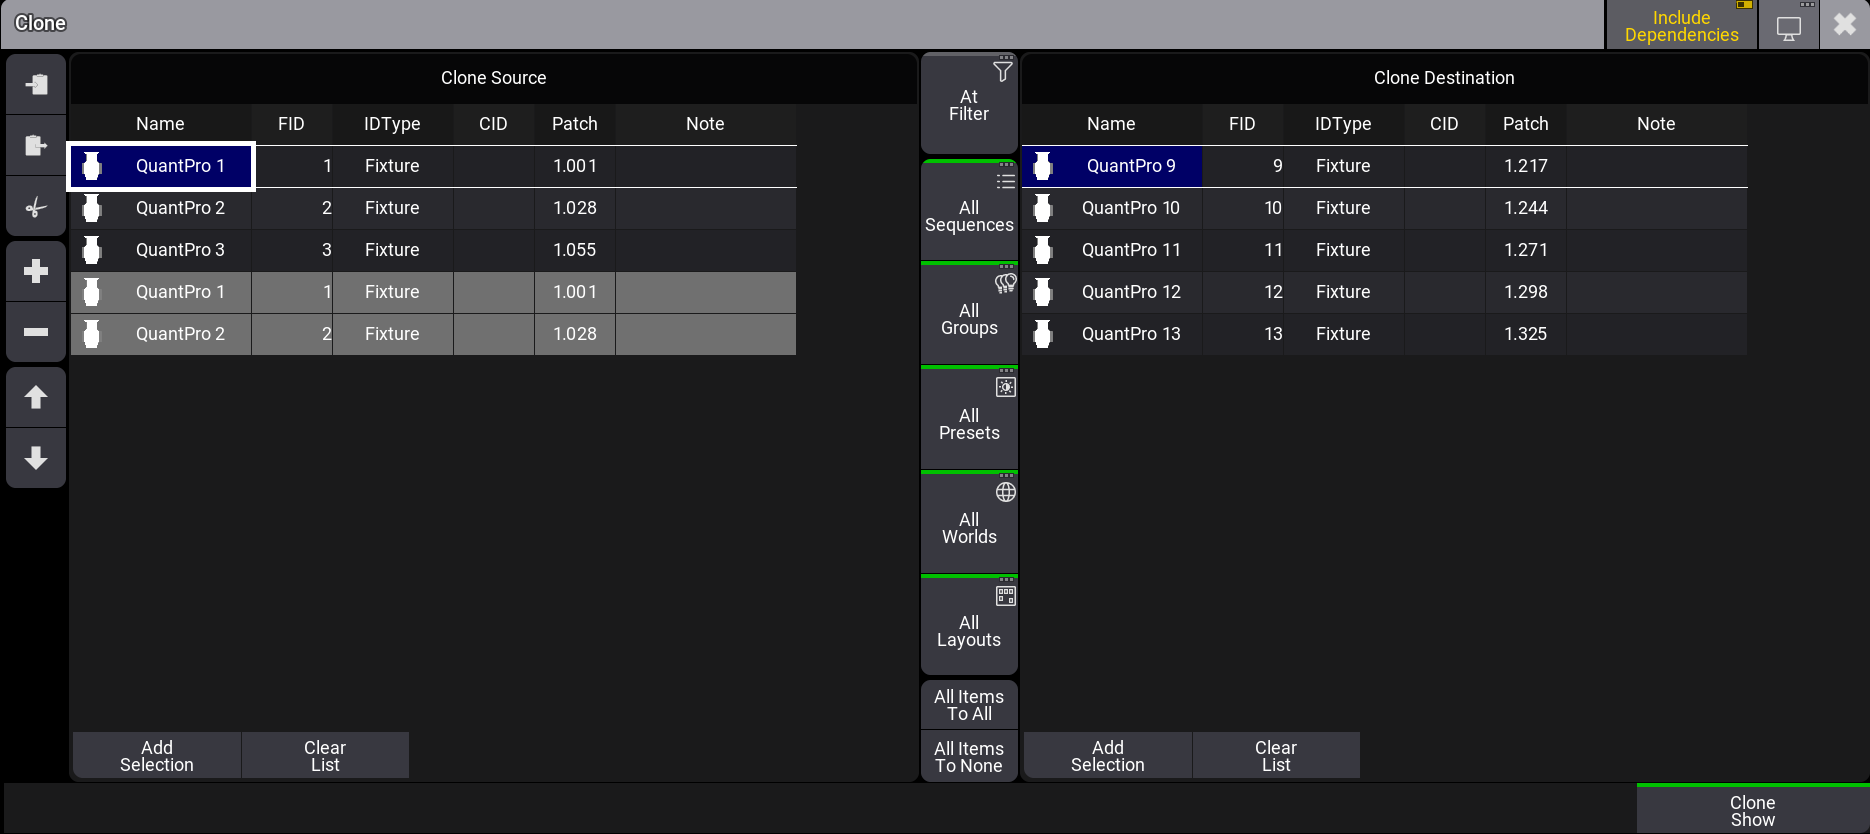The height and width of the screenshot is (834, 1870).
Task: Select source QuantPro 3 name cell
Action: pos(161,250)
